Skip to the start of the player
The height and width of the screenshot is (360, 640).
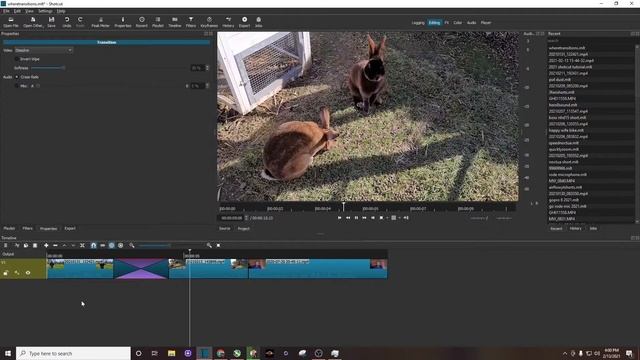(x=339, y=218)
